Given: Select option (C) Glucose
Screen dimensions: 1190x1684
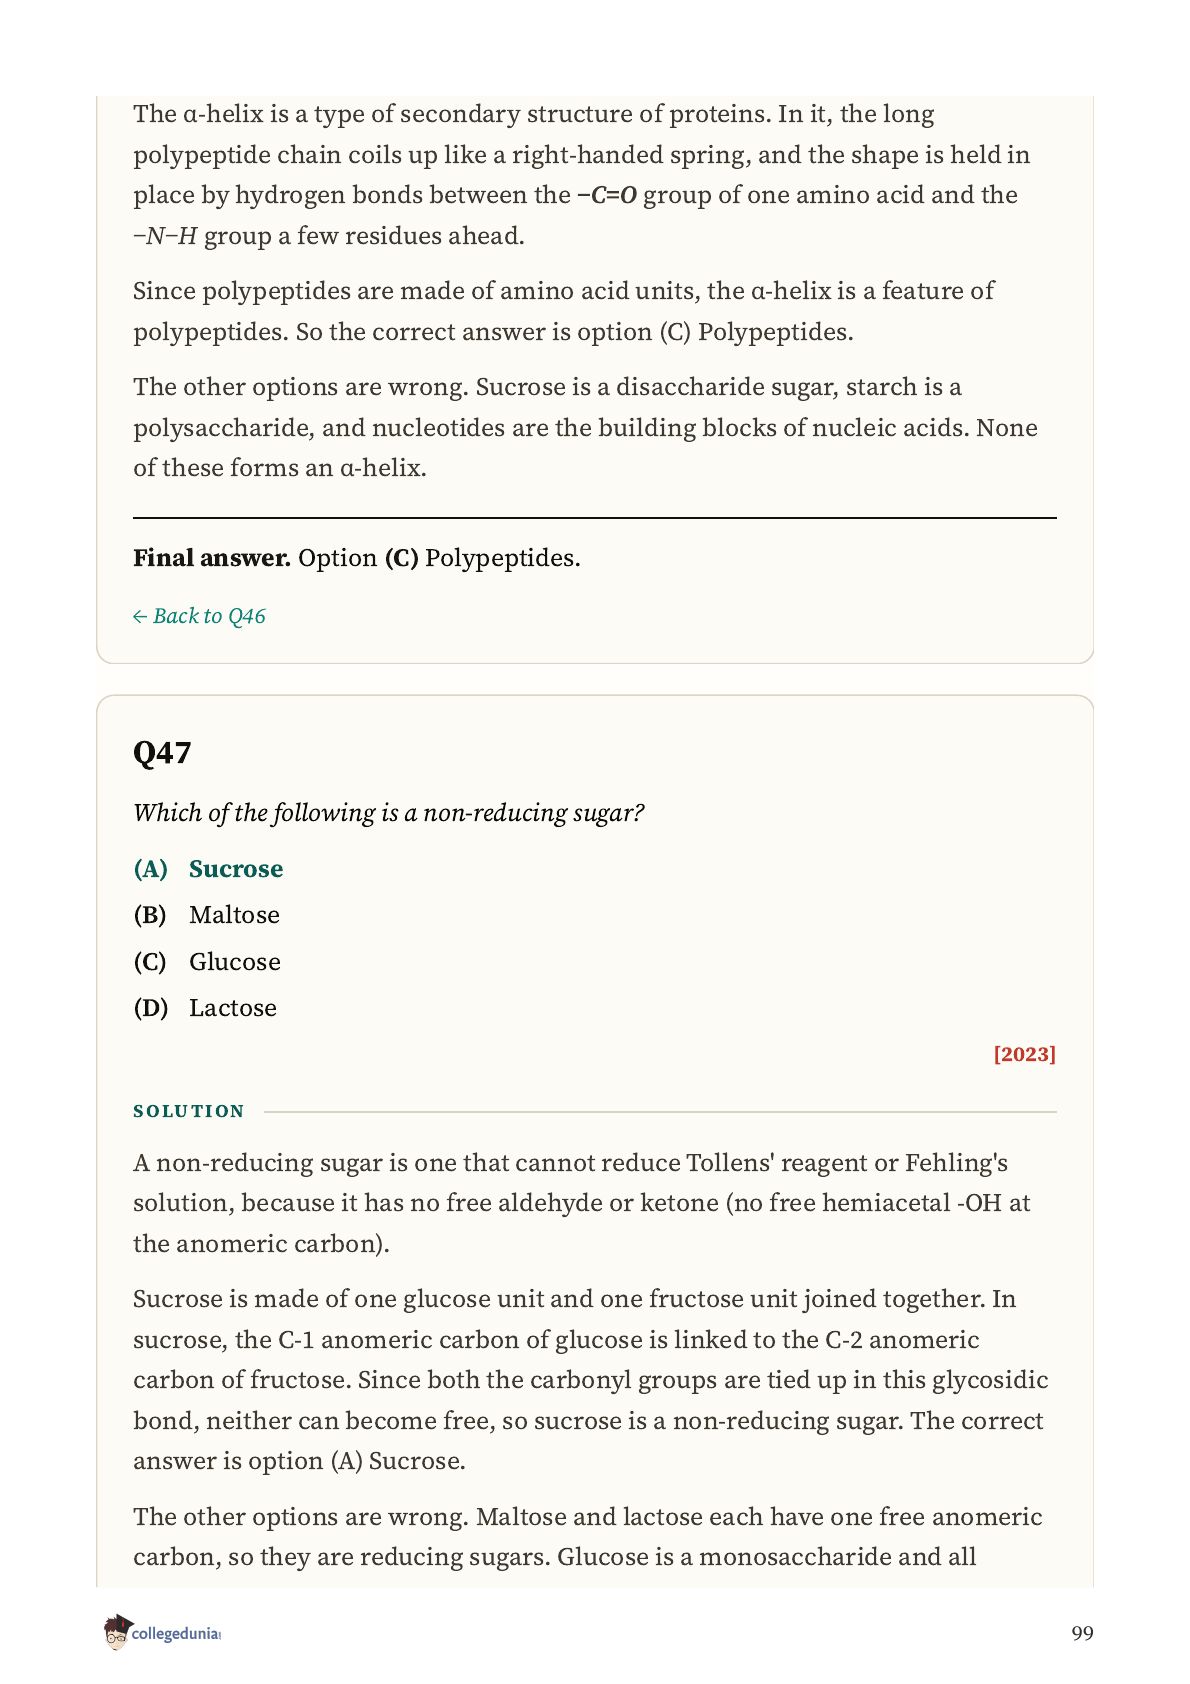Looking at the screenshot, I should click(x=207, y=962).
